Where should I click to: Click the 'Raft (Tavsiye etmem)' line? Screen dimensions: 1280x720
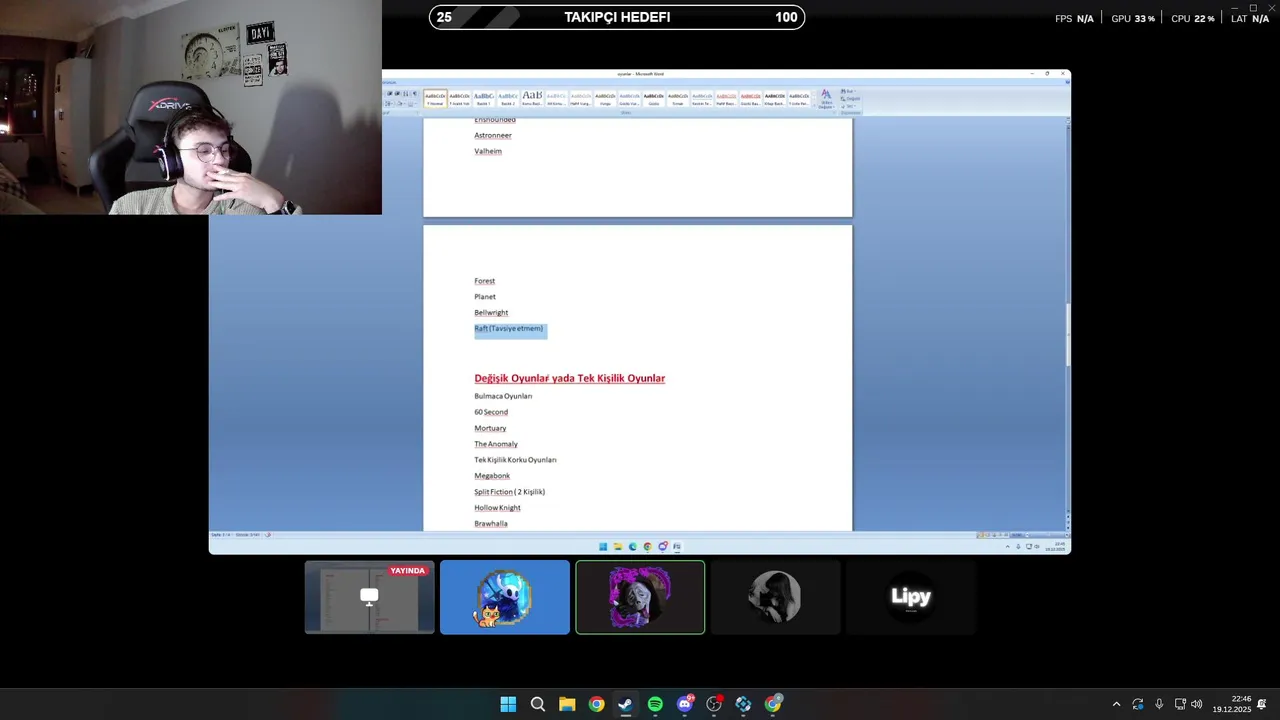[509, 328]
